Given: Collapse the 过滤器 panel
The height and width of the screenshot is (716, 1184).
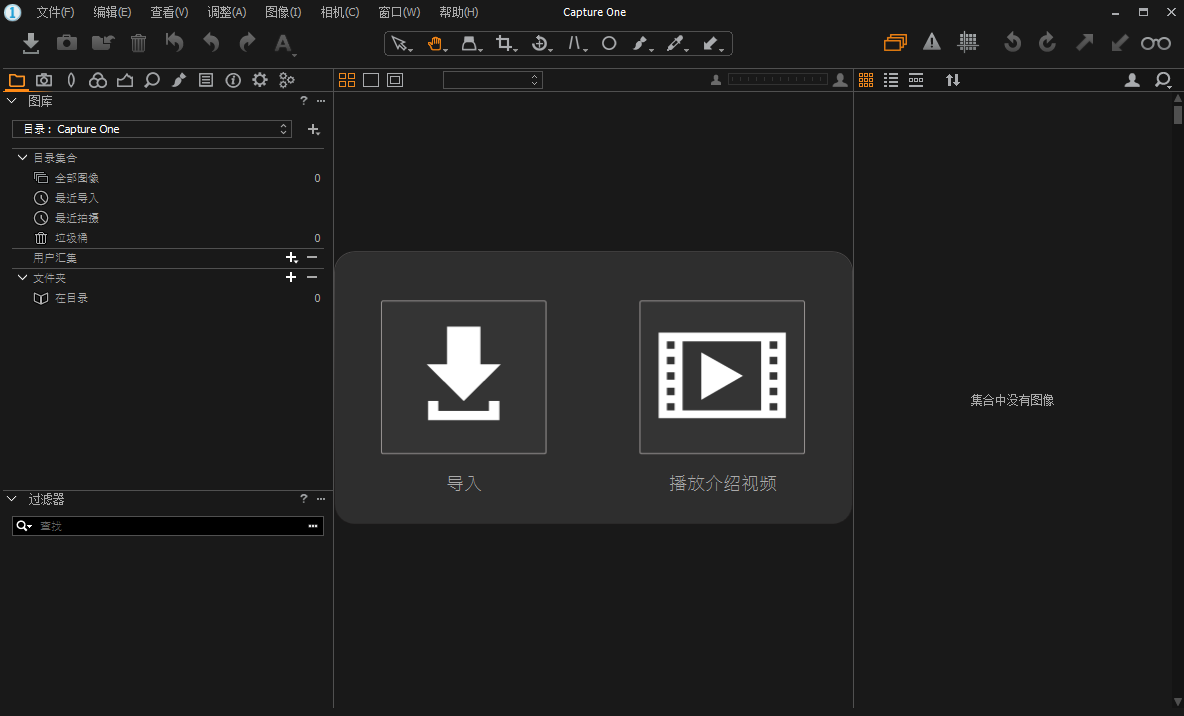Looking at the screenshot, I should click(12, 498).
